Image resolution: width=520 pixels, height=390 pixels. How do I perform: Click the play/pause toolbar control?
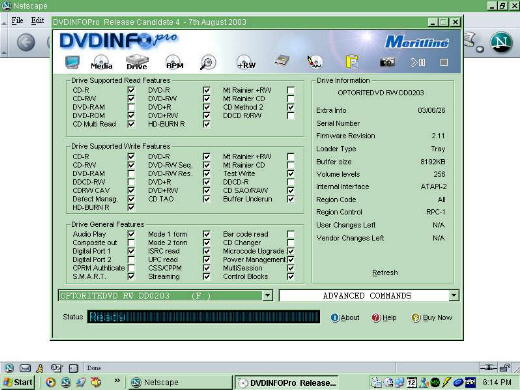tap(417, 62)
